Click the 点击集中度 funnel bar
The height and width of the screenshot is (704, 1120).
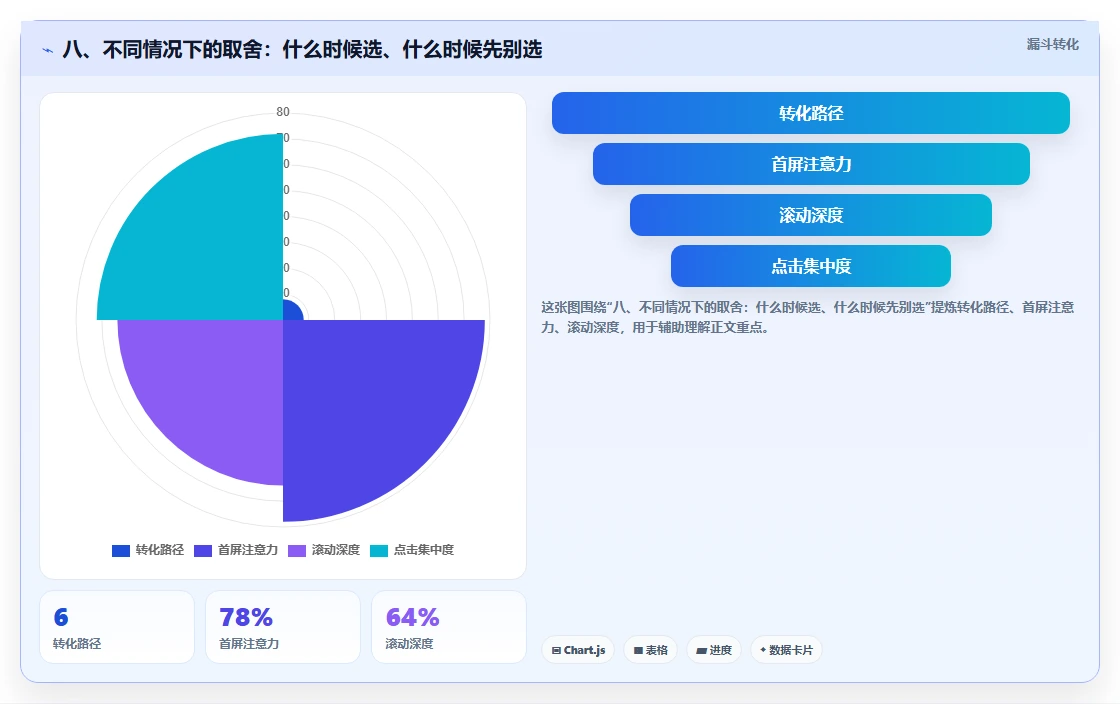[x=811, y=266]
